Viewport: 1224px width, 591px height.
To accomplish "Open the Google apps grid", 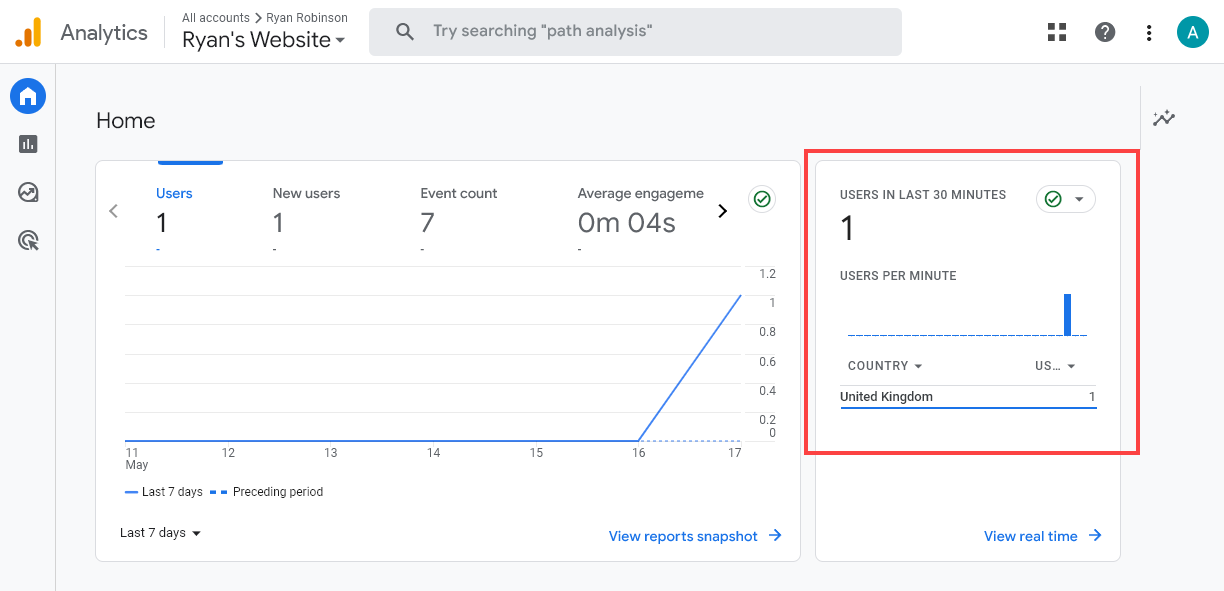I will coord(1057,31).
